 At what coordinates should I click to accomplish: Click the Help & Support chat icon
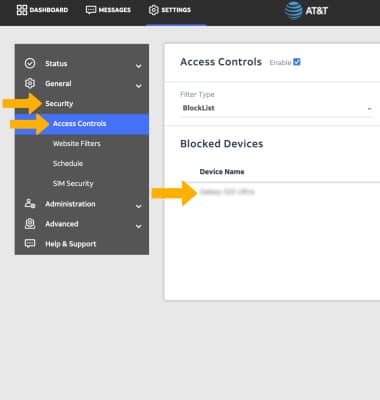point(30,244)
